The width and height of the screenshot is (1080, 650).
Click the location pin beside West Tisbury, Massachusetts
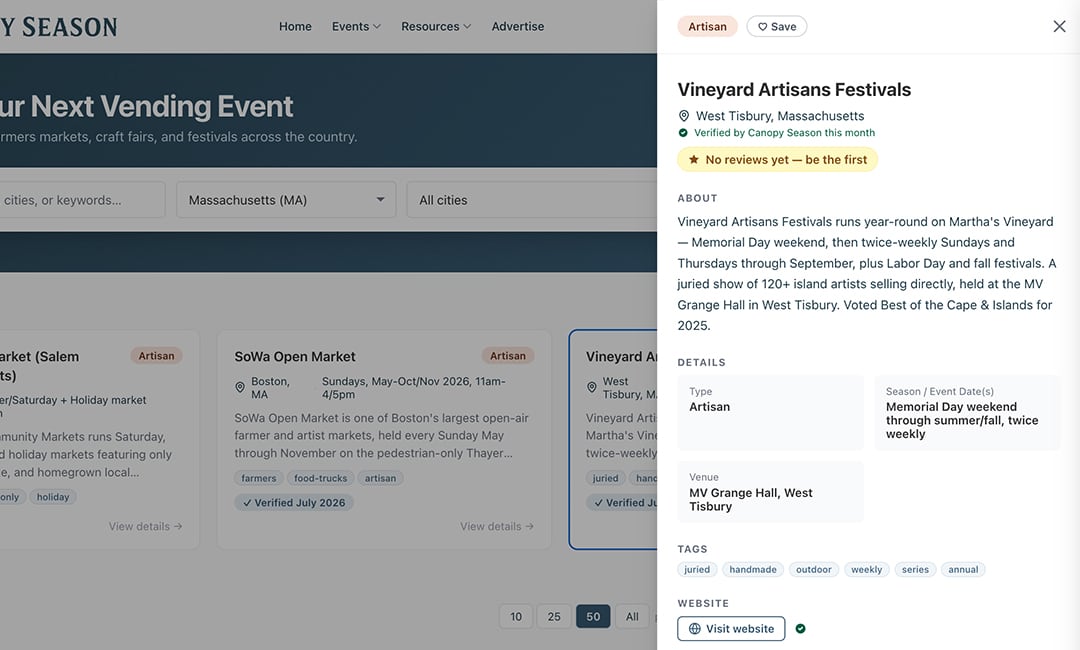tap(684, 116)
